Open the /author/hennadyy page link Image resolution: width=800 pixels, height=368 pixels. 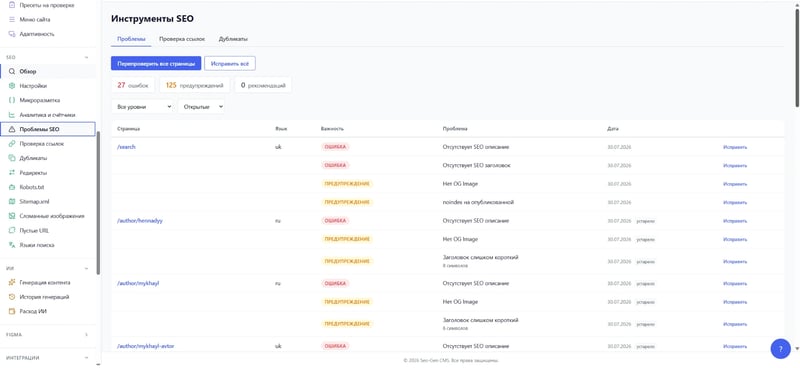(x=140, y=221)
